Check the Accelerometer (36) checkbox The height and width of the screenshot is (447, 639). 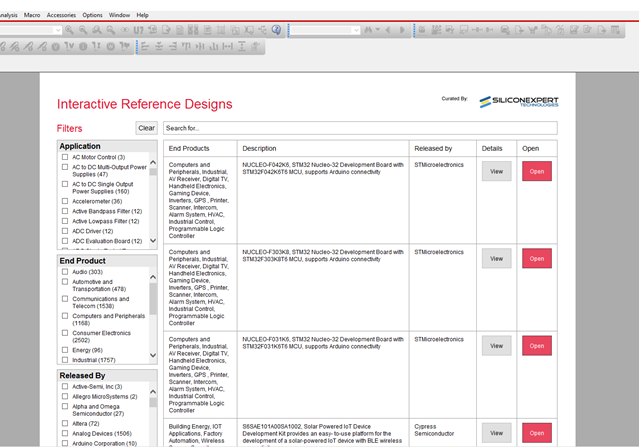(65, 201)
